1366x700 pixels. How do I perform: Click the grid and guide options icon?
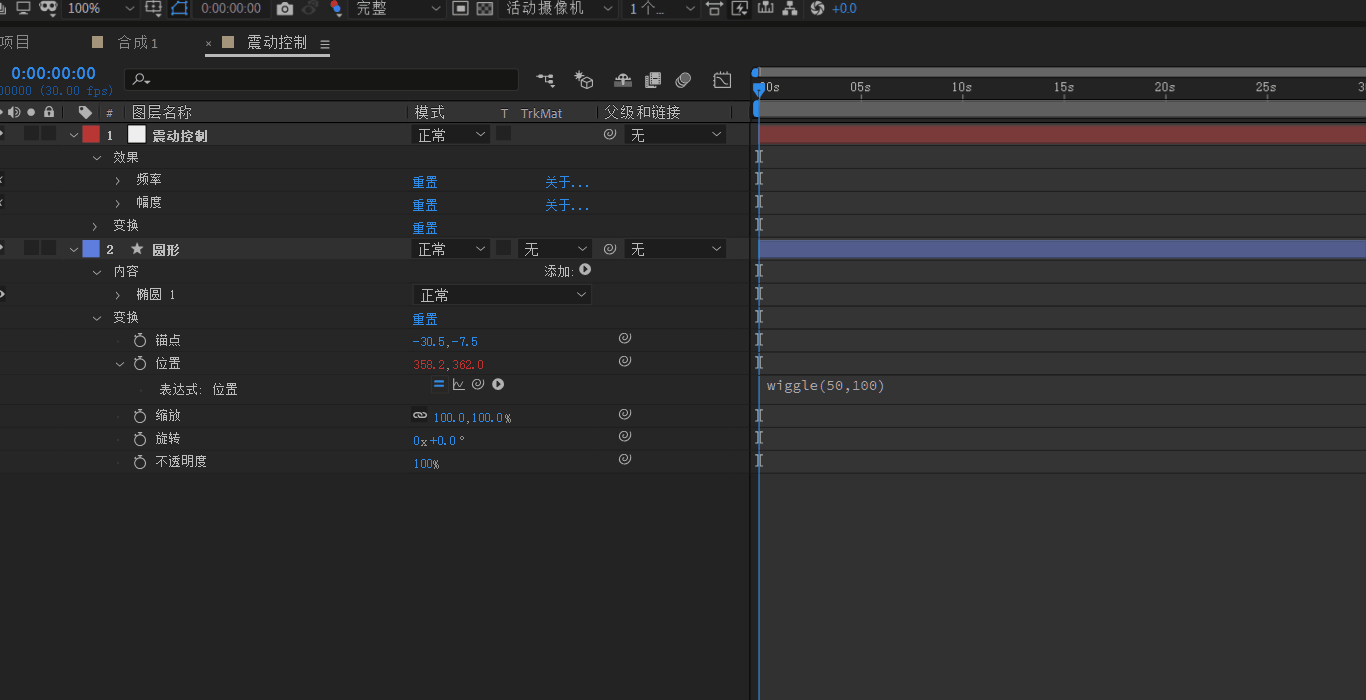click(154, 8)
